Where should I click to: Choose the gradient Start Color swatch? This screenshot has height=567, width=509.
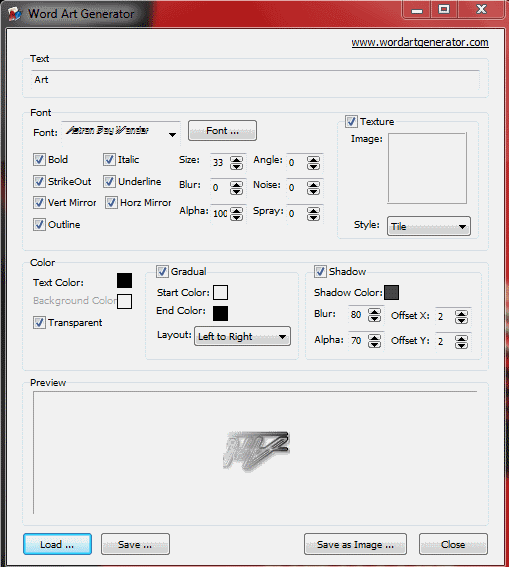(x=221, y=293)
